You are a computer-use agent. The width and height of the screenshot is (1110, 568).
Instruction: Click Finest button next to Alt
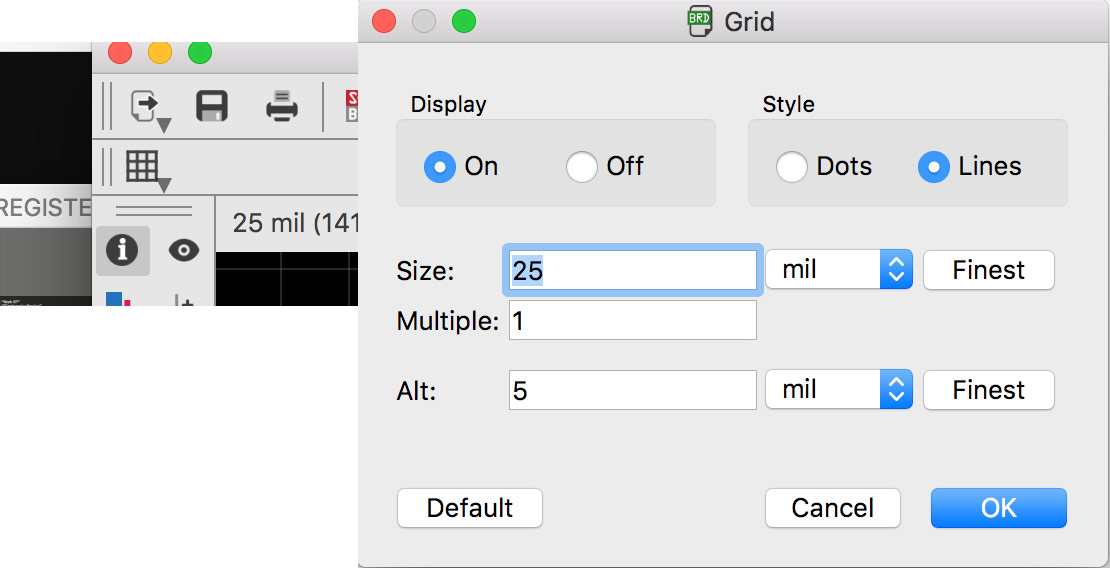click(x=988, y=390)
